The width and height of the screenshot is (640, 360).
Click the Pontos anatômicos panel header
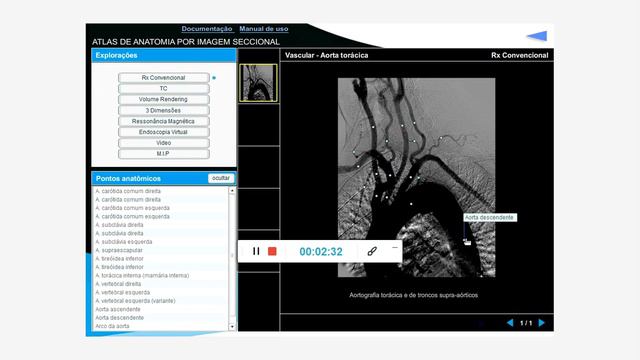(164, 178)
